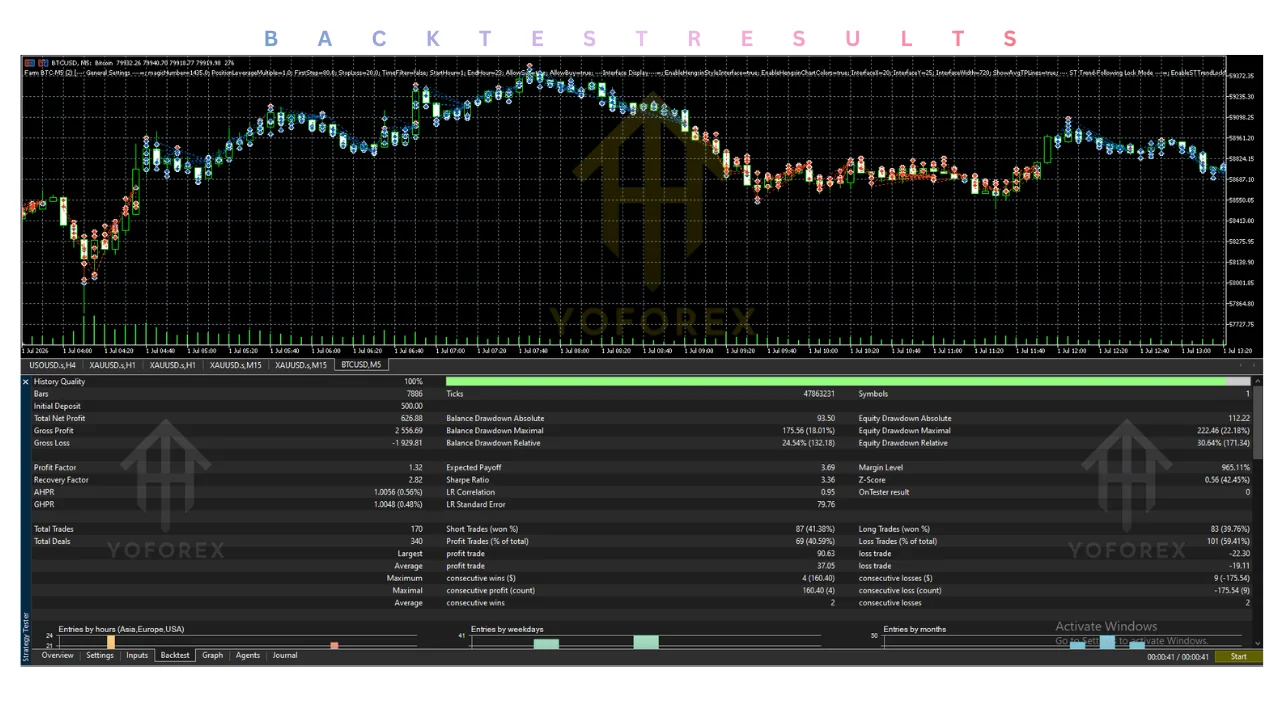Click the Sharpe Ratio value 3.36
1280x720 pixels.
click(828, 480)
